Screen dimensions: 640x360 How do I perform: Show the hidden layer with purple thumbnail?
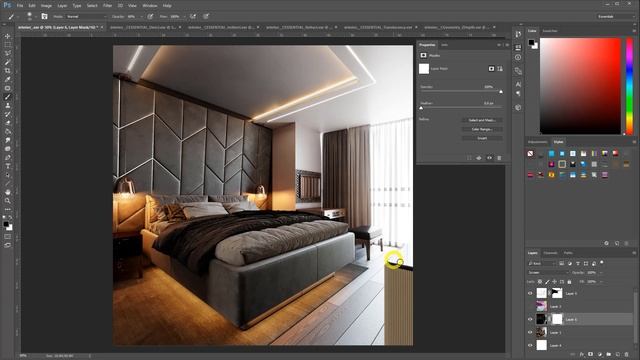tap(530, 306)
